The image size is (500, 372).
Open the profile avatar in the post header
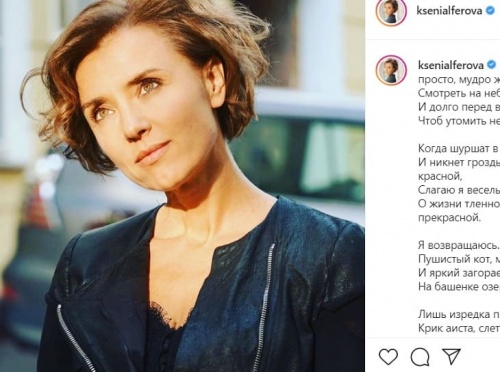391,11
